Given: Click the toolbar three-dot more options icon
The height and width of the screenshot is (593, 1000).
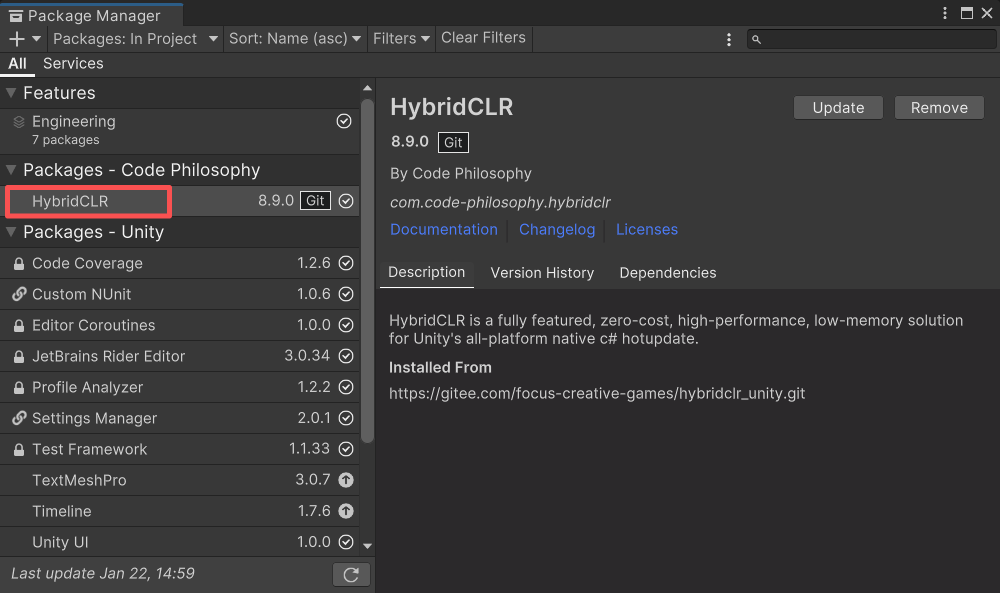Looking at the screenshot, I should [x=729, y=39].
